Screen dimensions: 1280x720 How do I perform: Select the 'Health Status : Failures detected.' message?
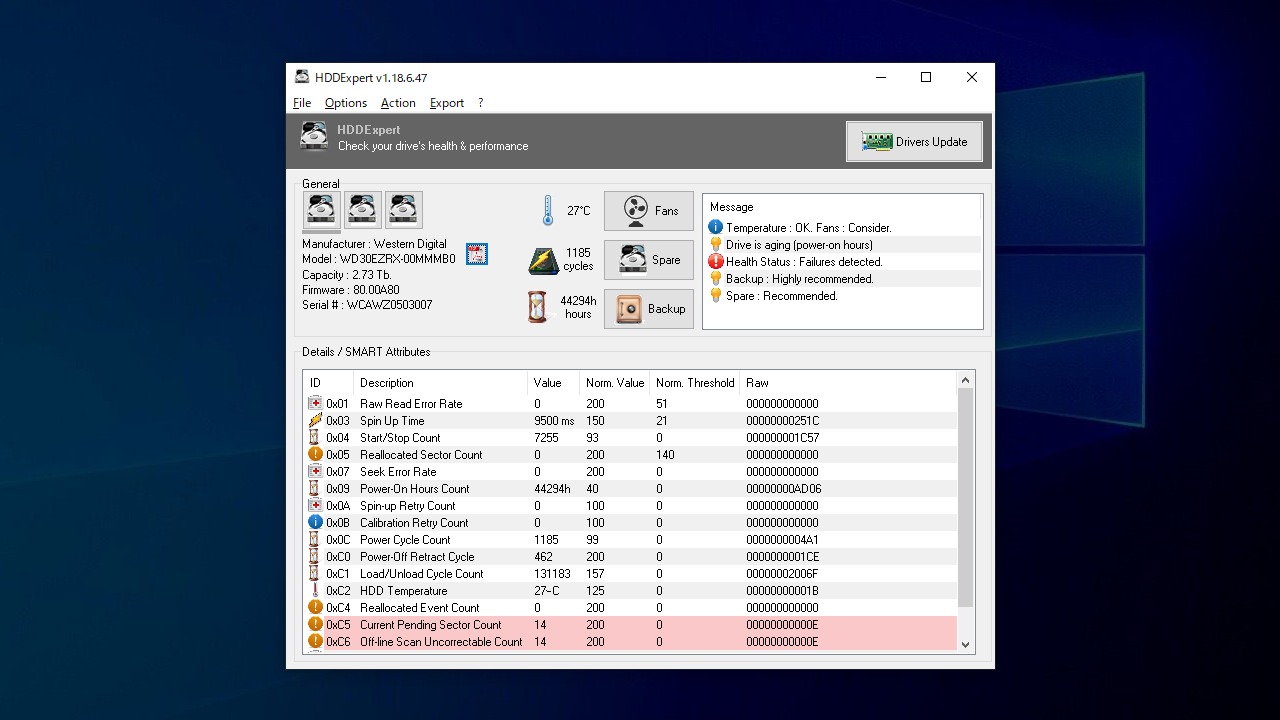point(804,262)
